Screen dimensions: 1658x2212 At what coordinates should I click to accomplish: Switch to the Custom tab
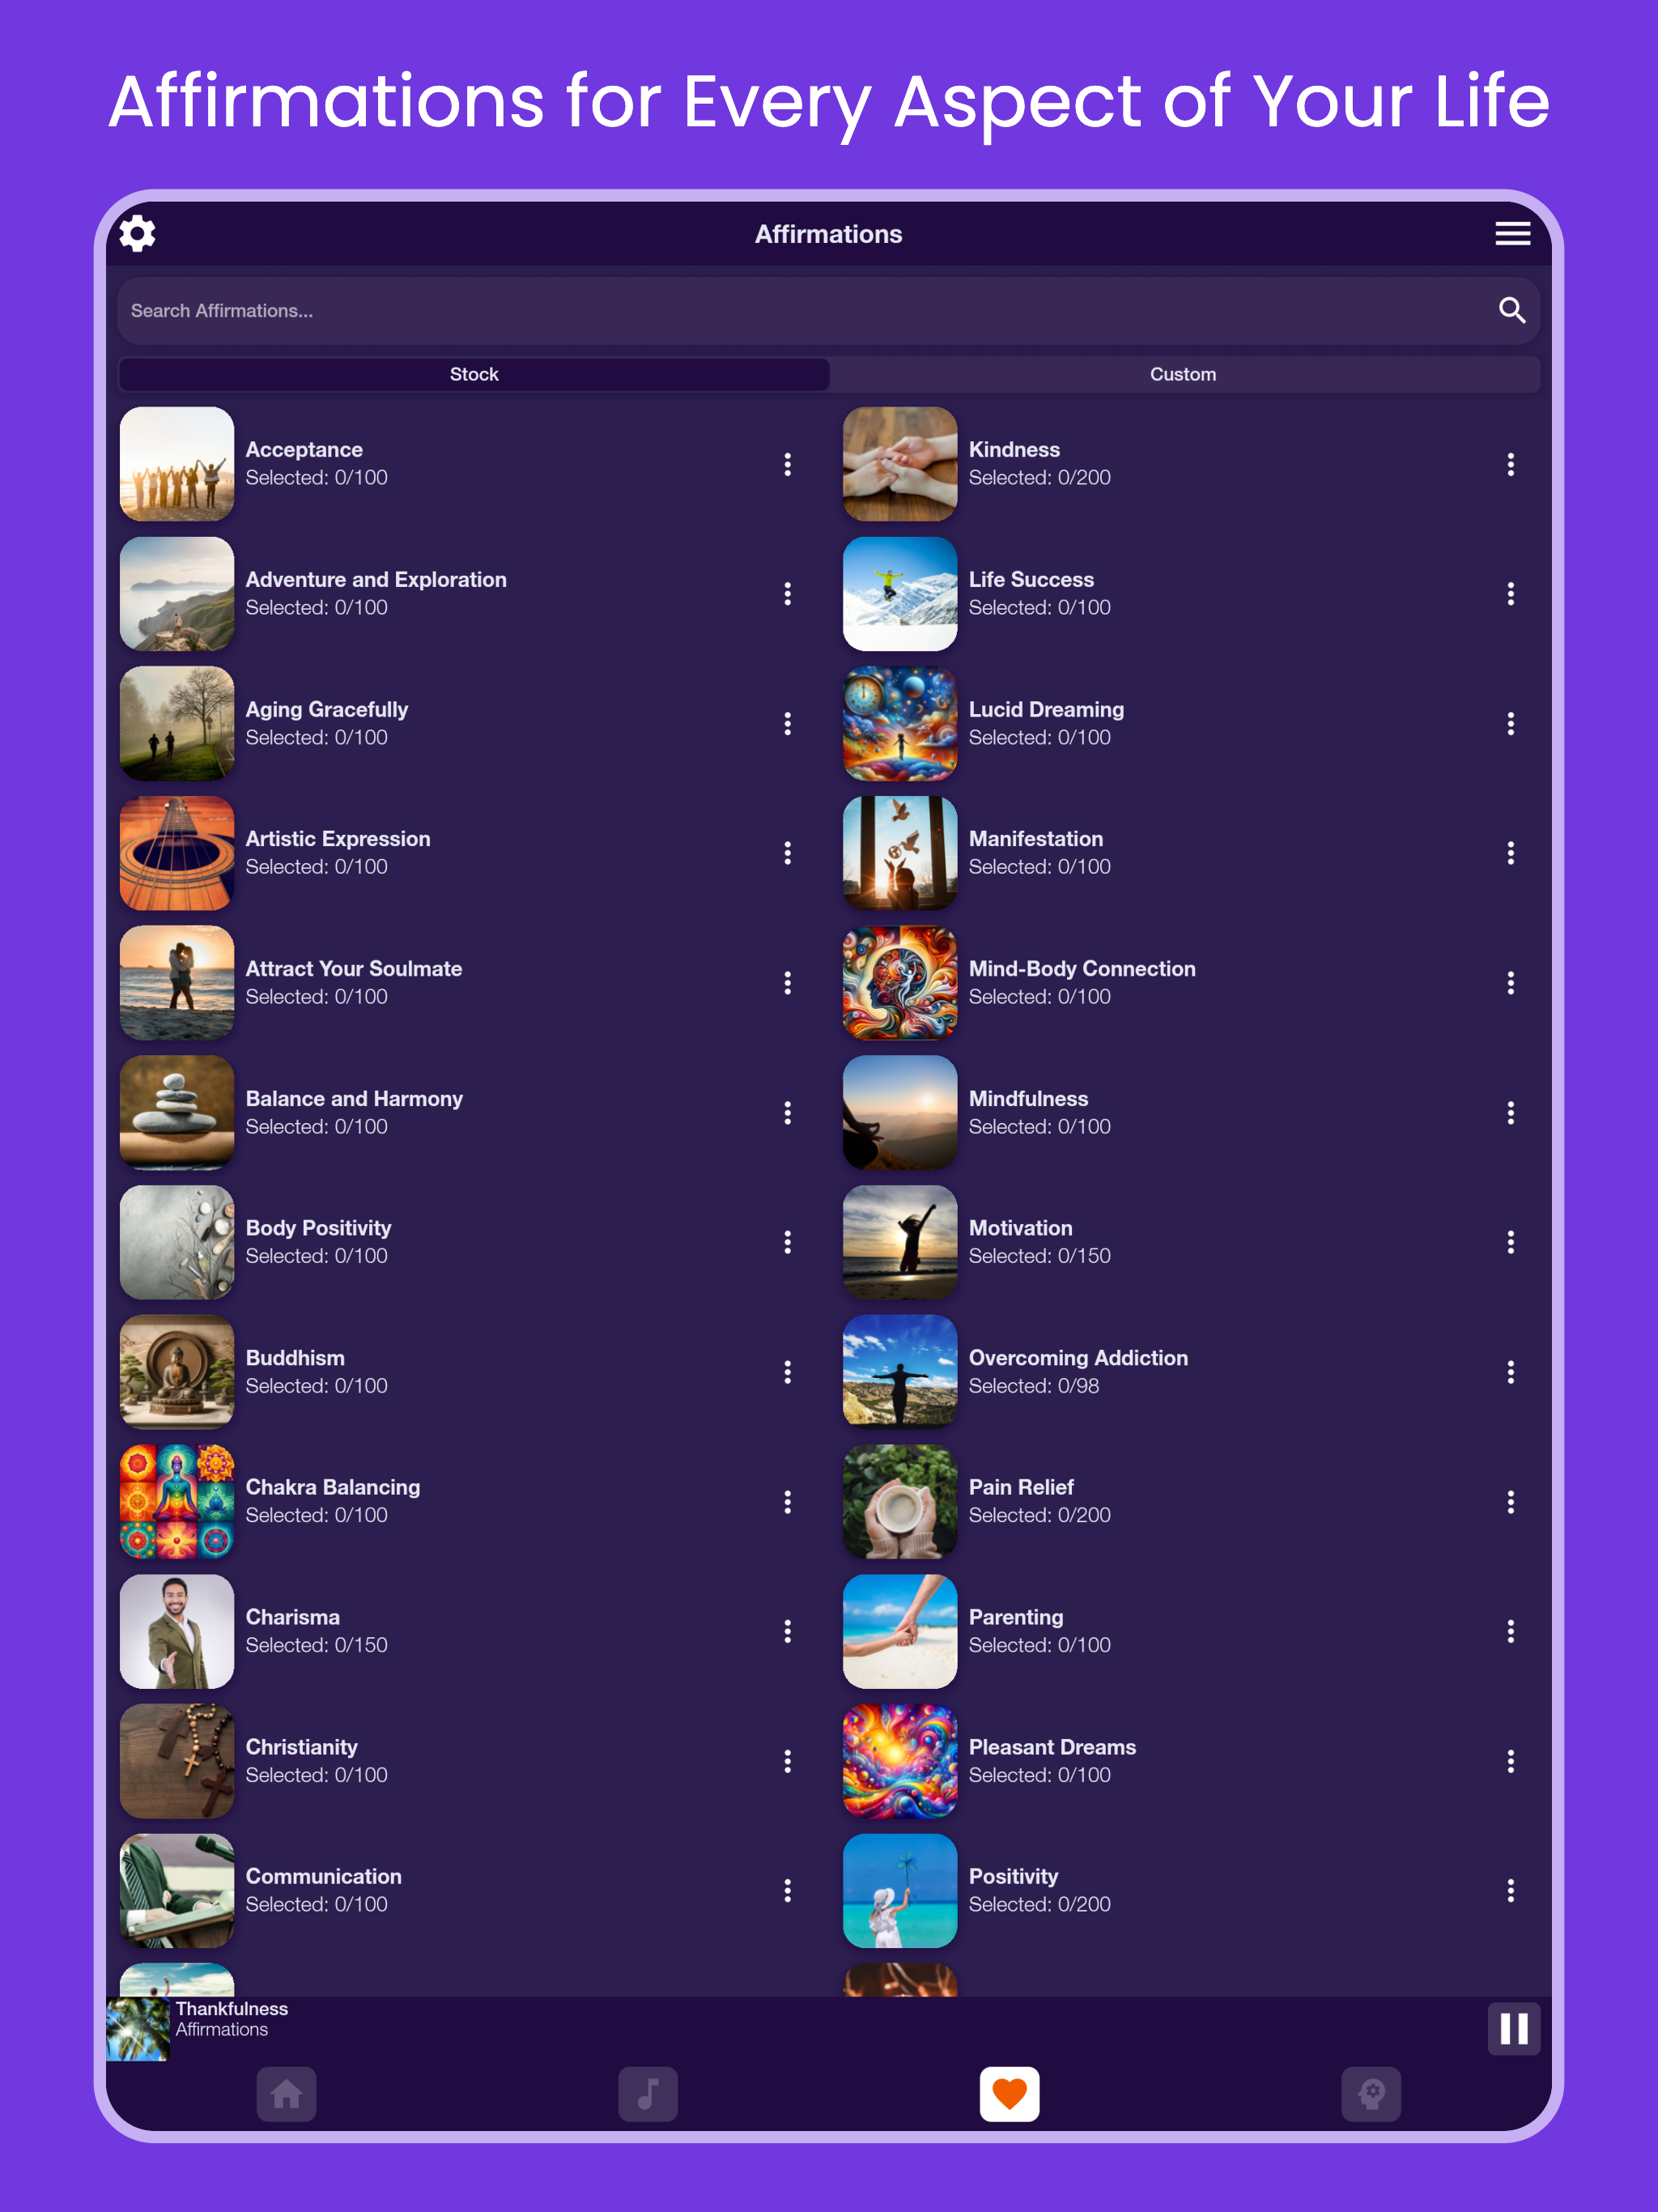[1183, 374]
